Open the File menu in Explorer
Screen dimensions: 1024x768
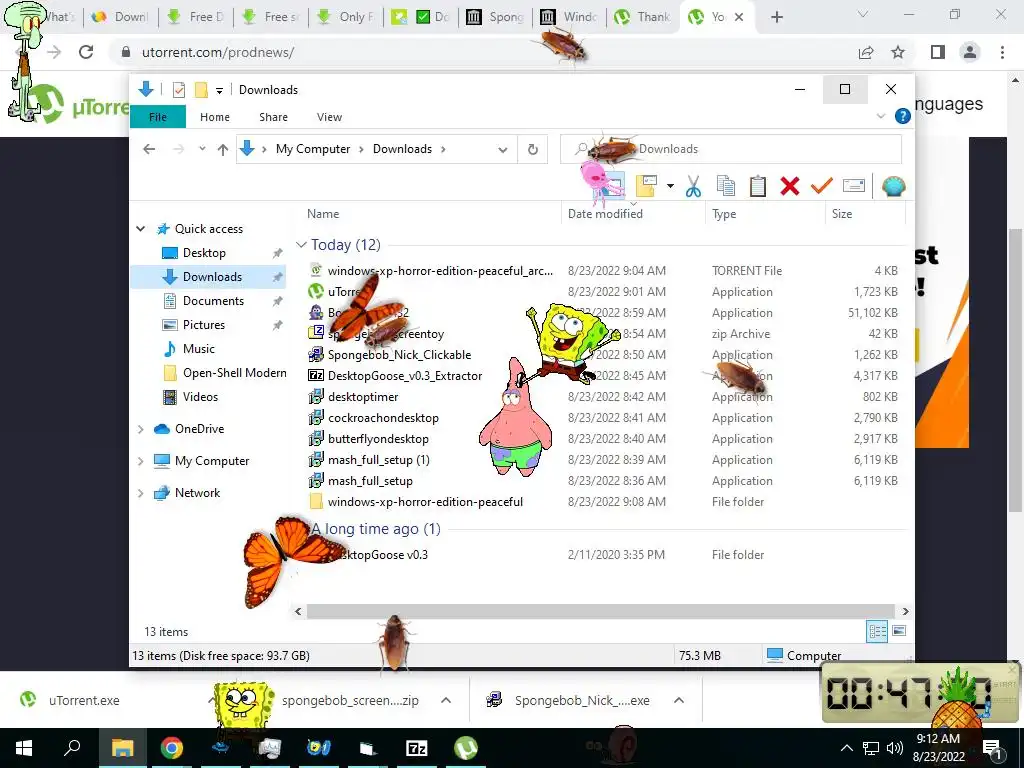coord(158,117)
